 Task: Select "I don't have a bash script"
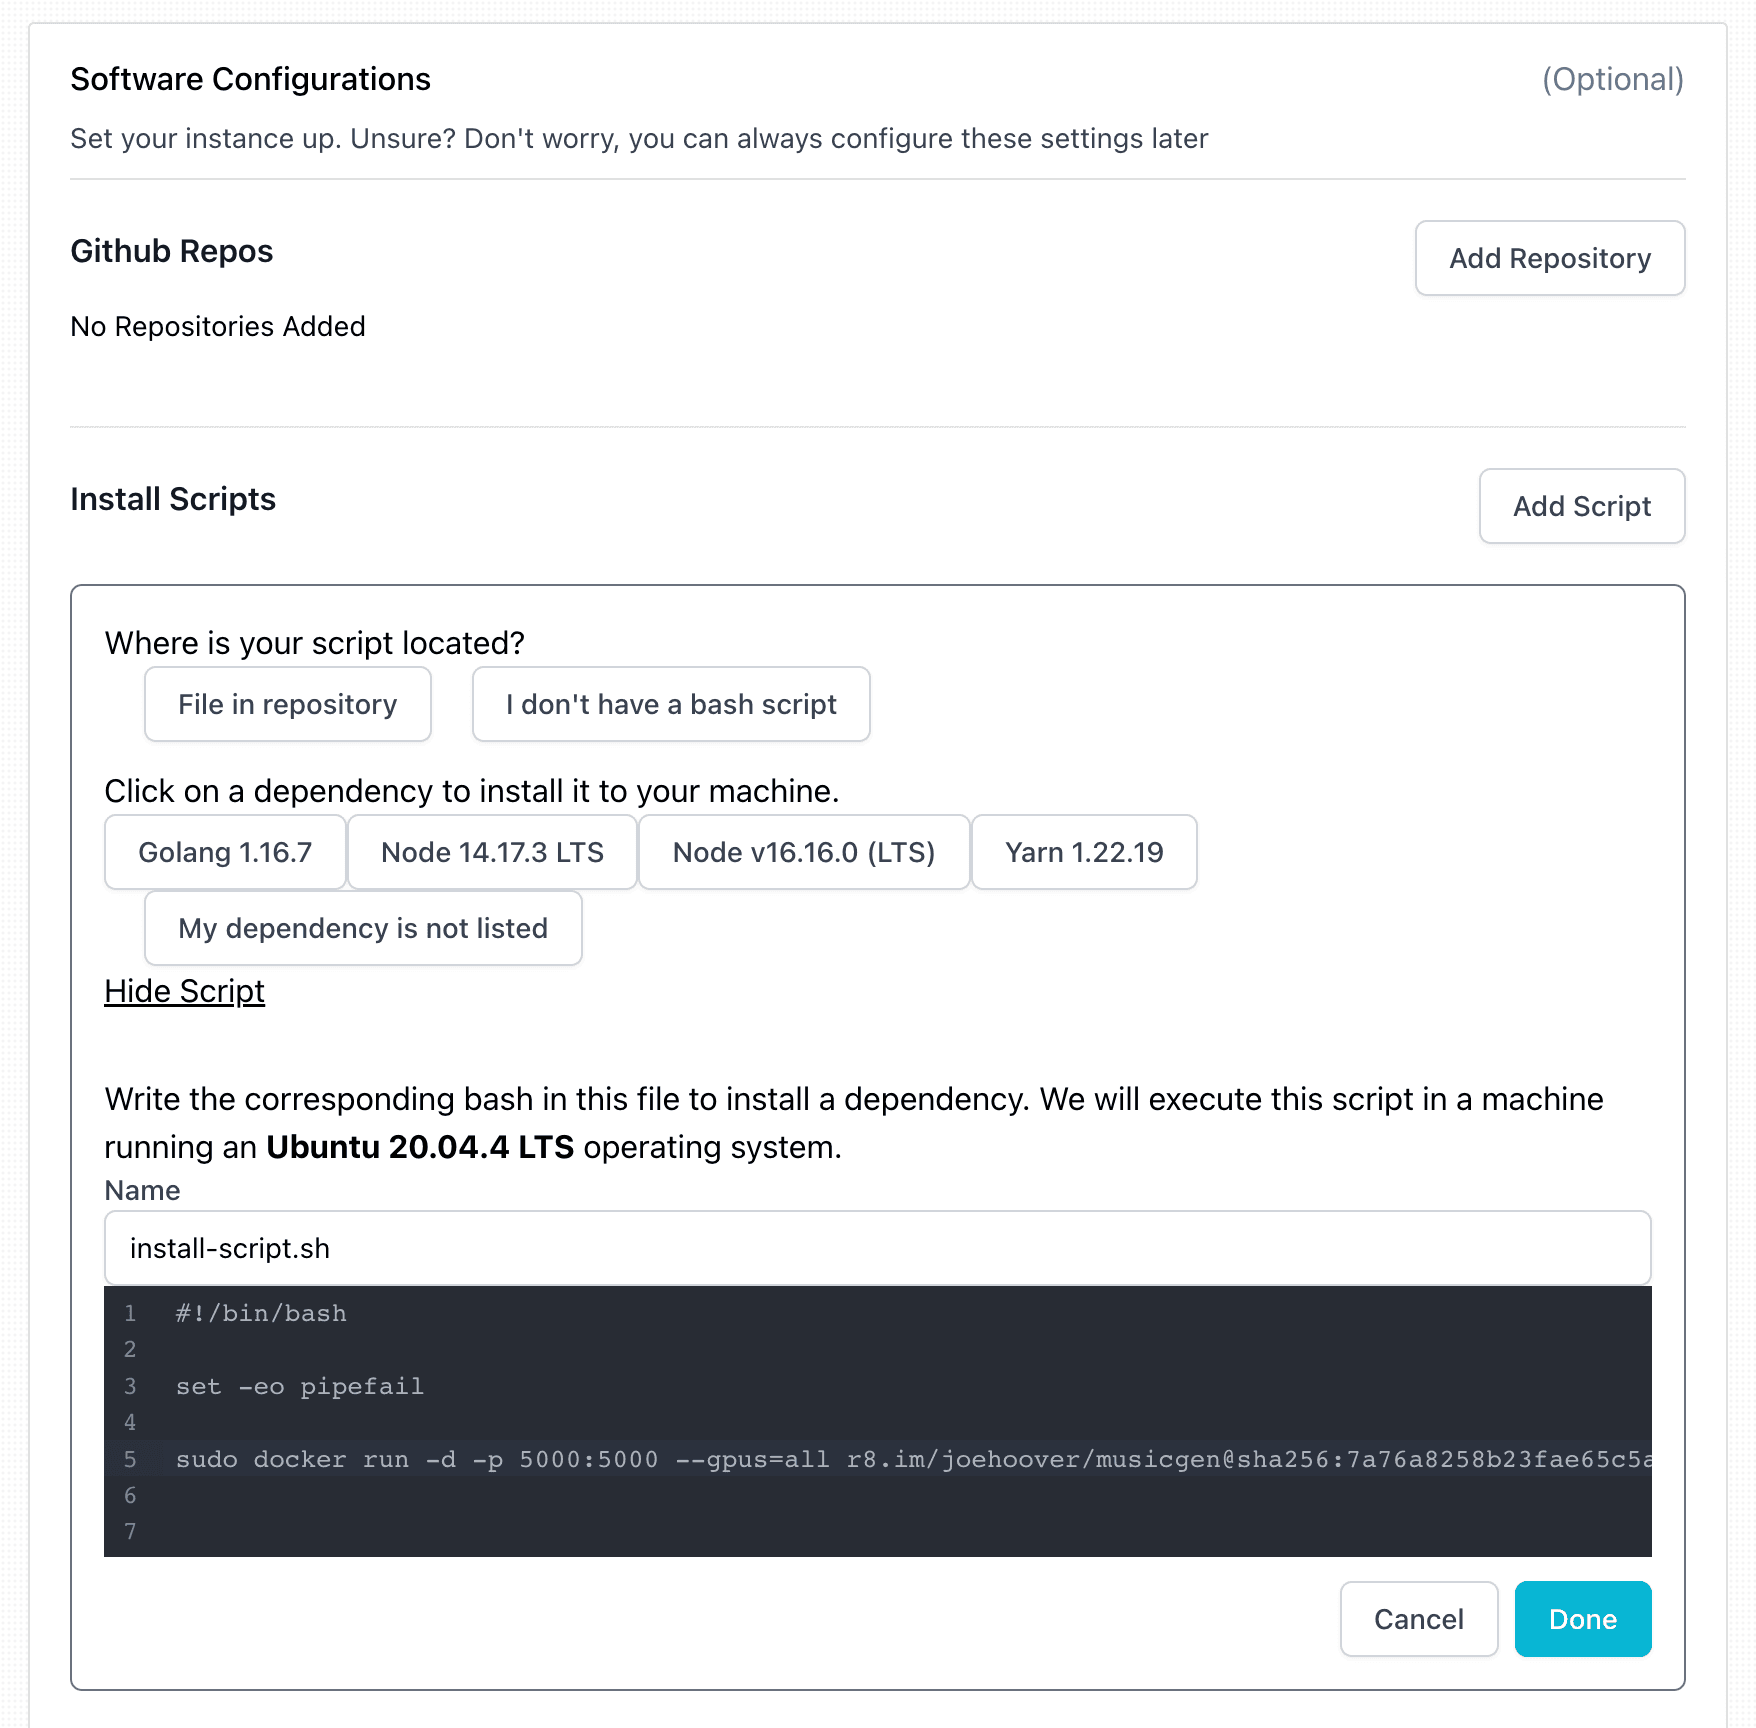pos(670,704)
